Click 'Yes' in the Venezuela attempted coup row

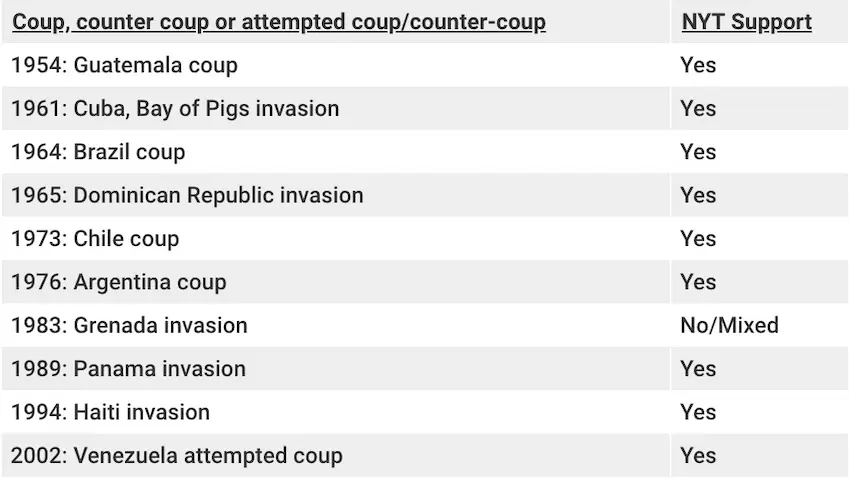tap(698, 455)
